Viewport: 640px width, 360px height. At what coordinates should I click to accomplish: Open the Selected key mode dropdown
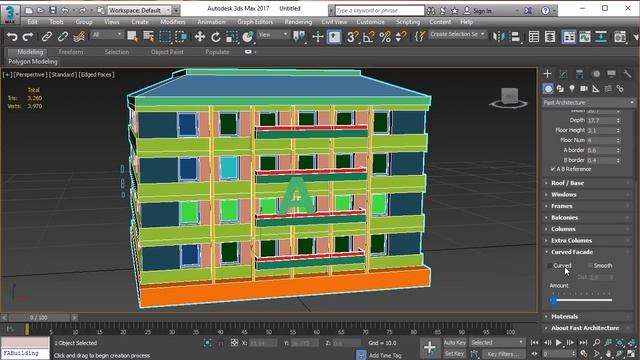pos(497,342)
